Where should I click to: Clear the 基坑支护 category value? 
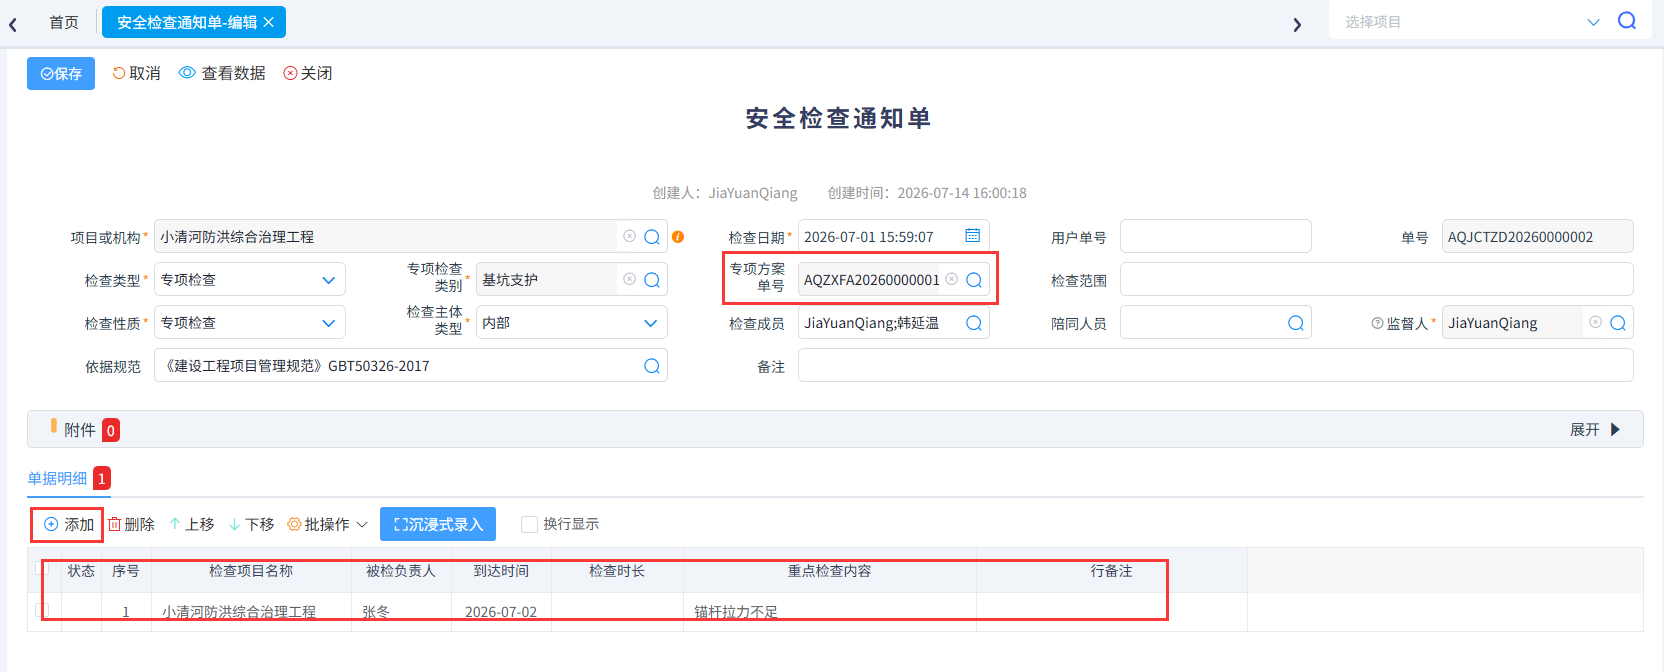(x=630, y=279)
